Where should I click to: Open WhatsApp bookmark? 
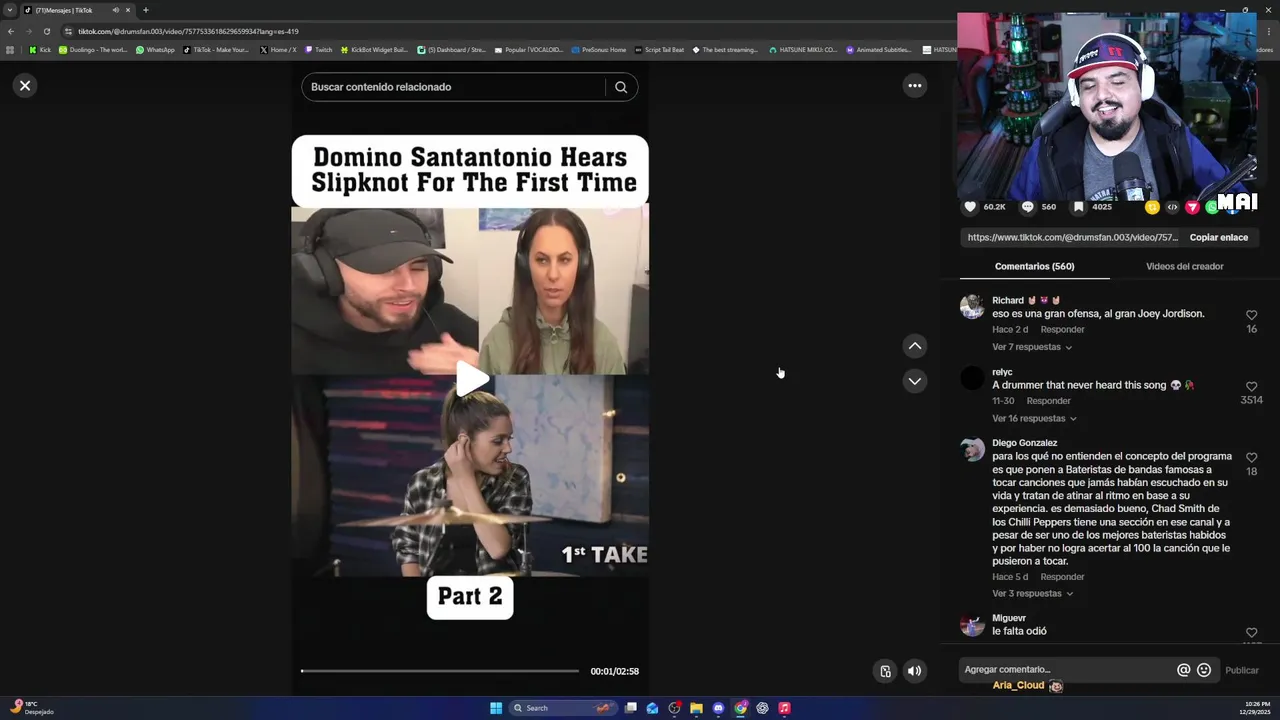155,49
